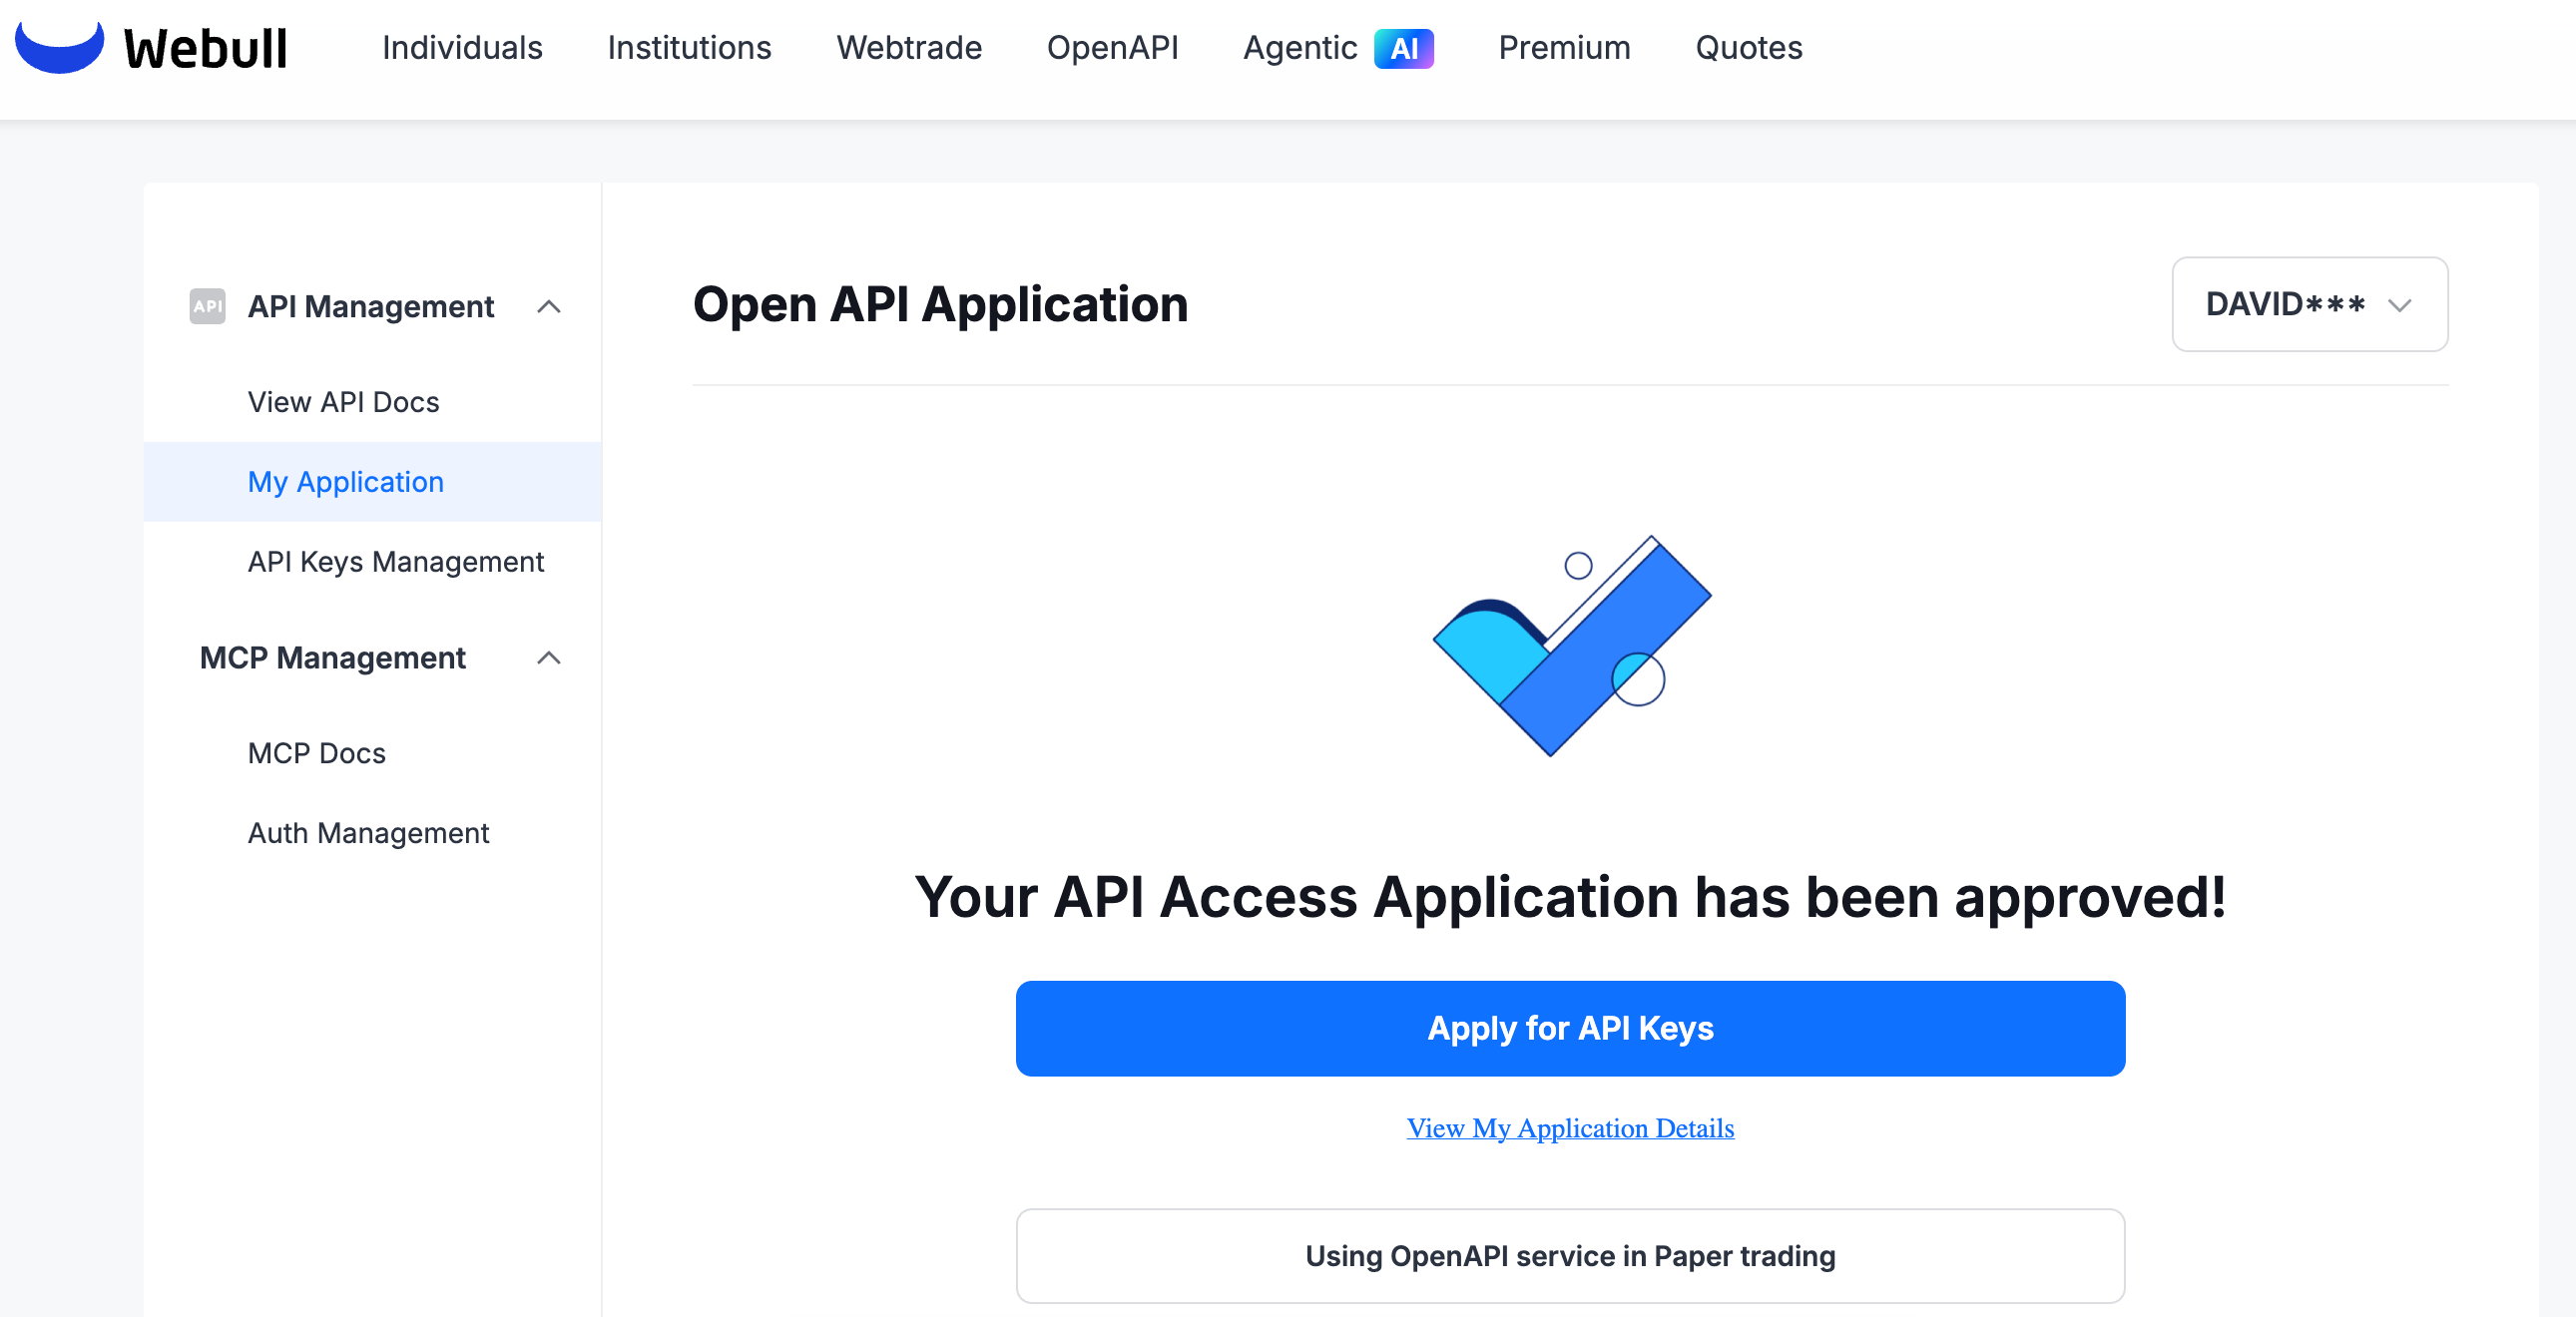
Task: Click the AI badge next to Agentic
Action: point(1403,48)
